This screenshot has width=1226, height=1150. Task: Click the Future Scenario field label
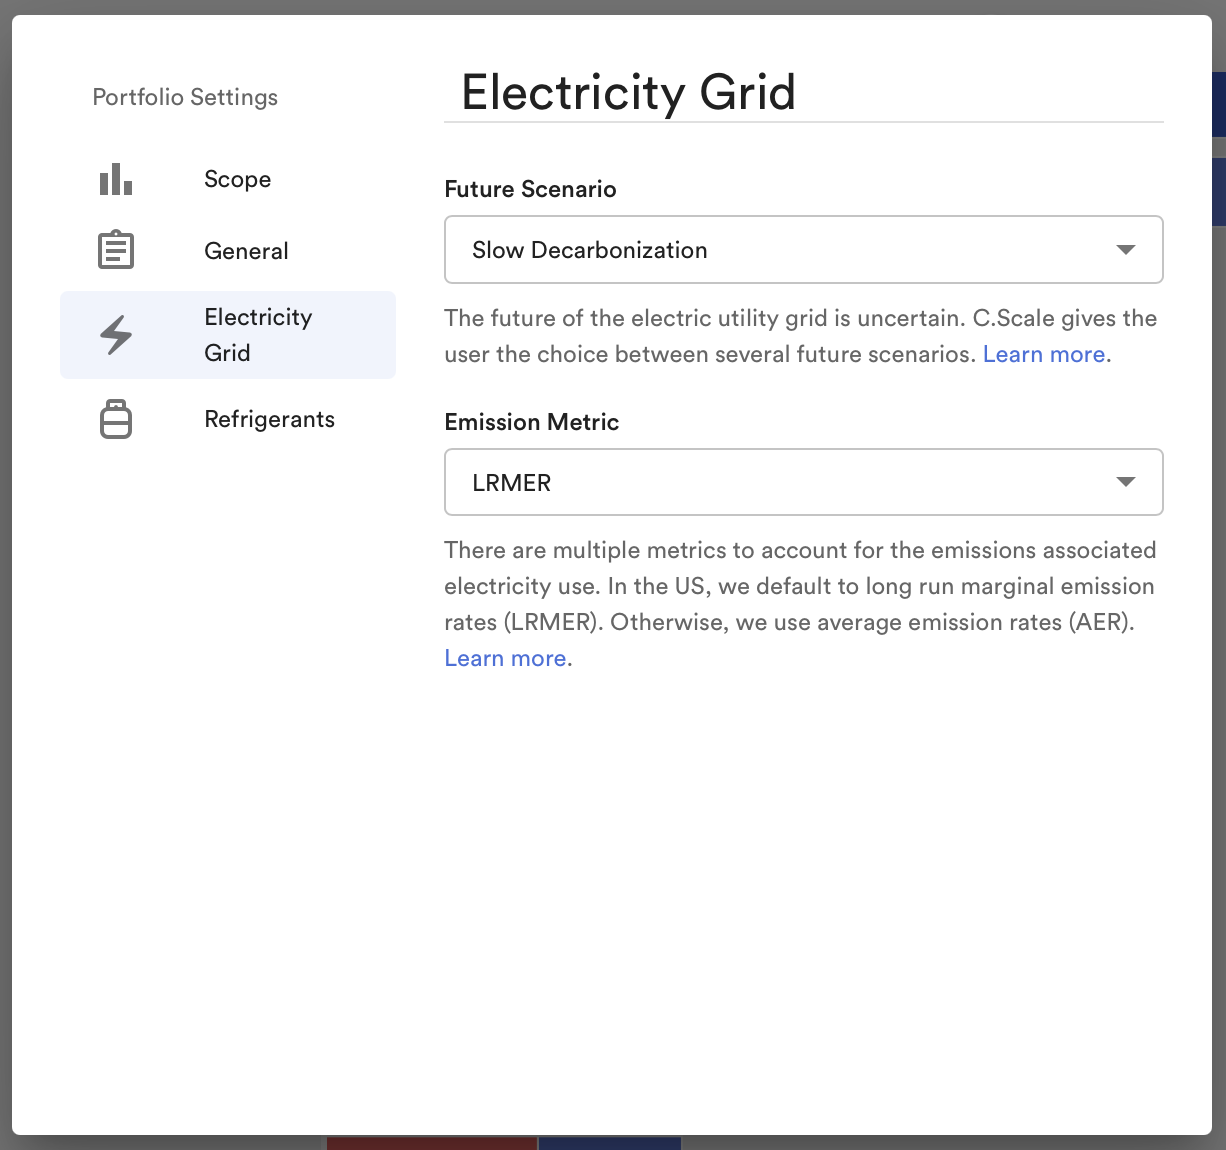pyautogui.click(x=530, y=189)
